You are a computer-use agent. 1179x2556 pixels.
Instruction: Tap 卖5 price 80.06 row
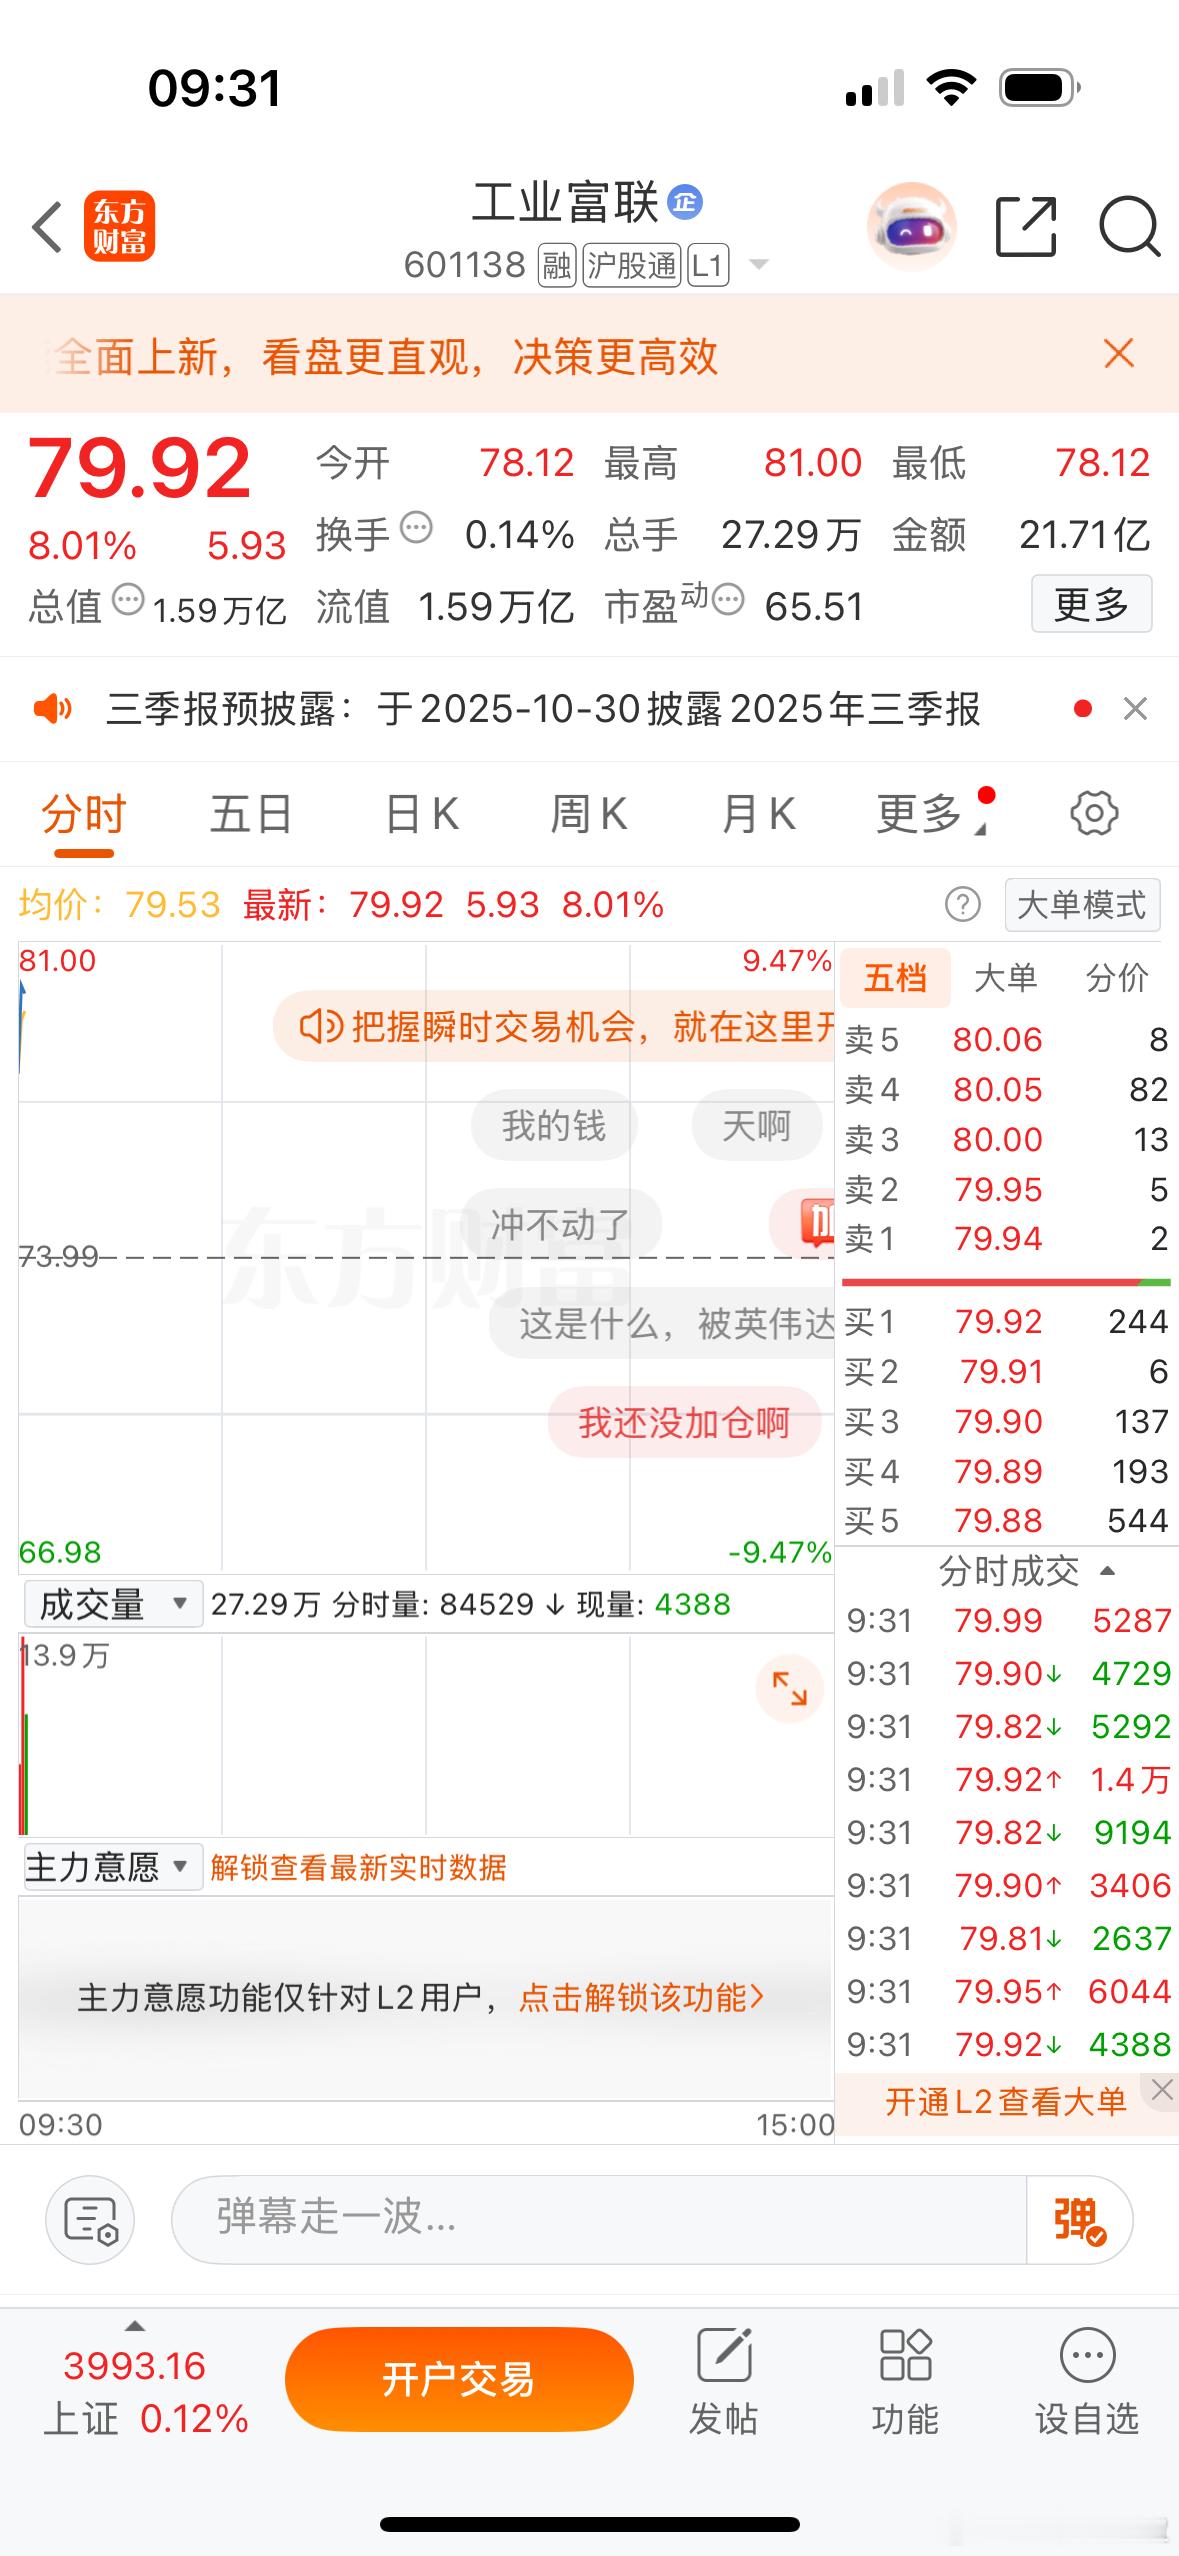point(1006,1040)
